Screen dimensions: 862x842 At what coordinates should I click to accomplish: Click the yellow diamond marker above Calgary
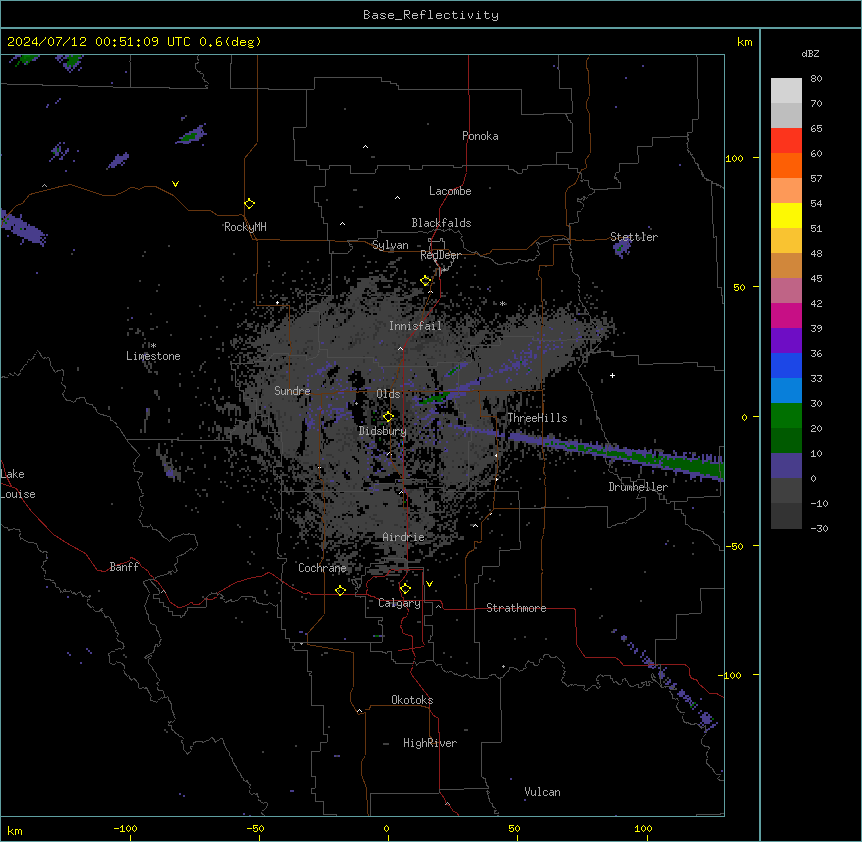tap(405, 589)
